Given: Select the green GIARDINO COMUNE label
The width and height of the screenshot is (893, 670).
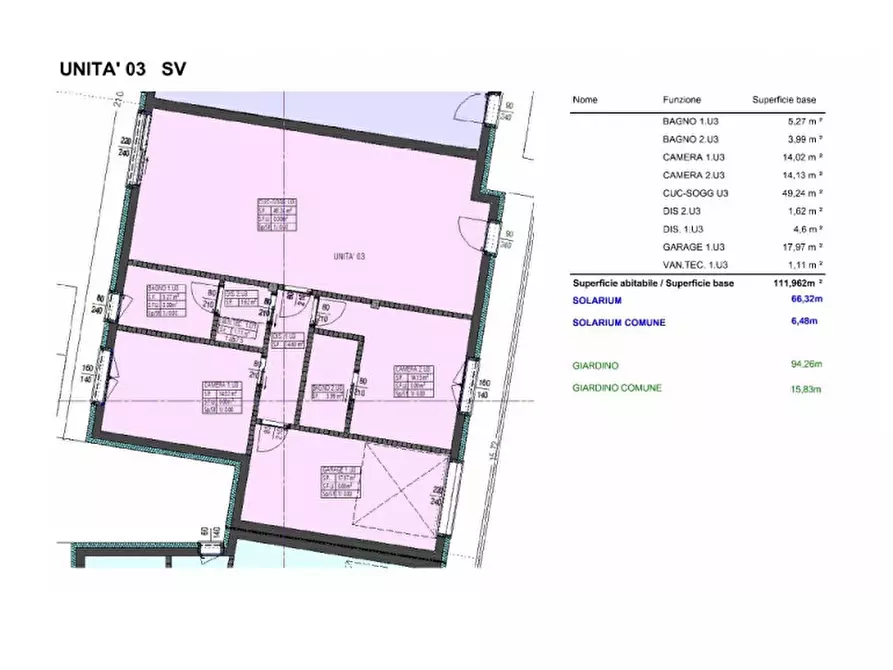Looking at the screenshot, I should 617,388.
